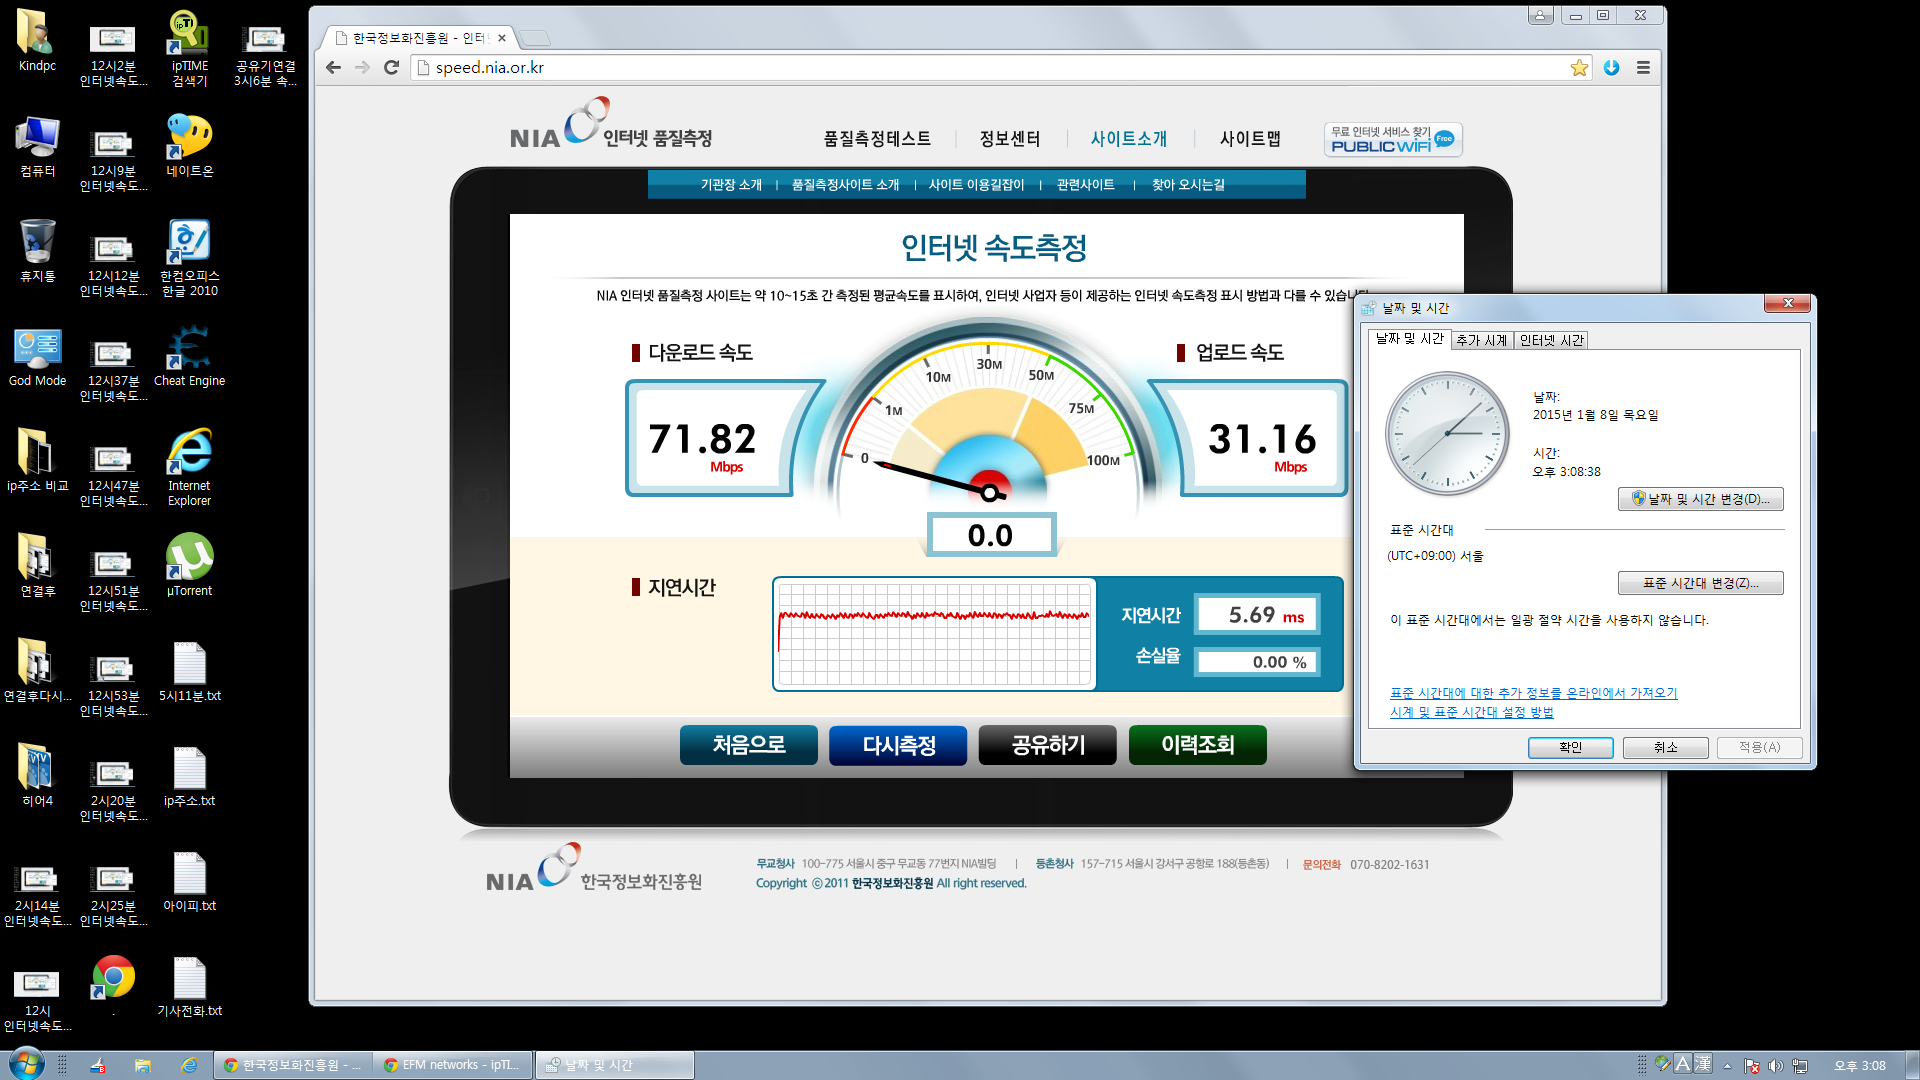Open the 기사전화.txt file on desktop

pyautogui.click(x=189, y=987)
